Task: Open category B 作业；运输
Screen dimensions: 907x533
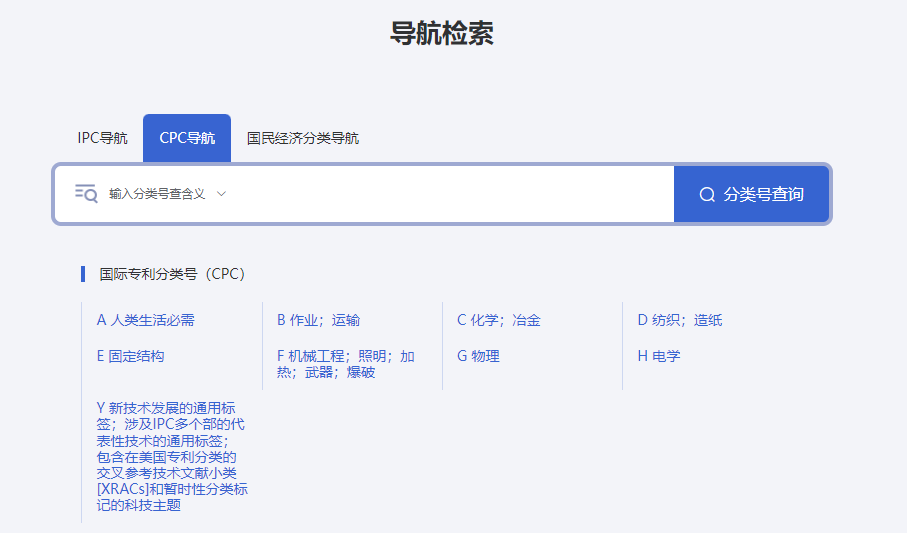Action: click(318, 320)
